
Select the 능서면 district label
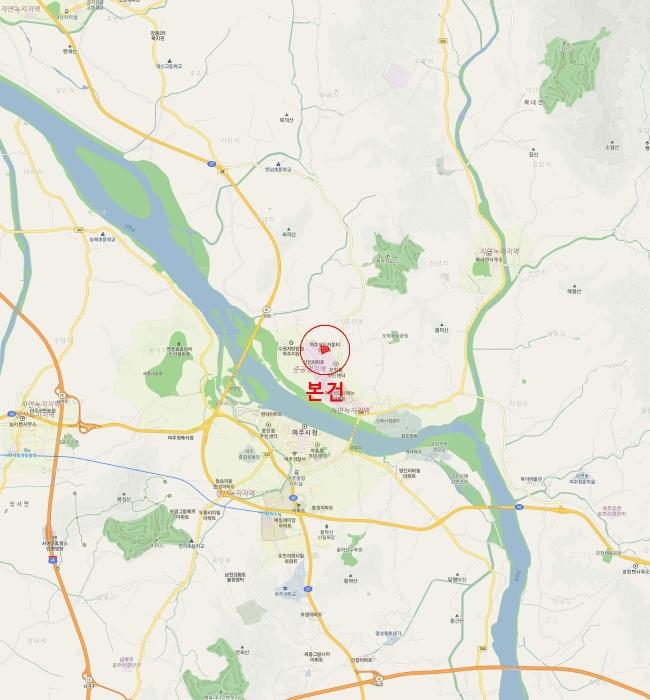(x=18, y=504)
